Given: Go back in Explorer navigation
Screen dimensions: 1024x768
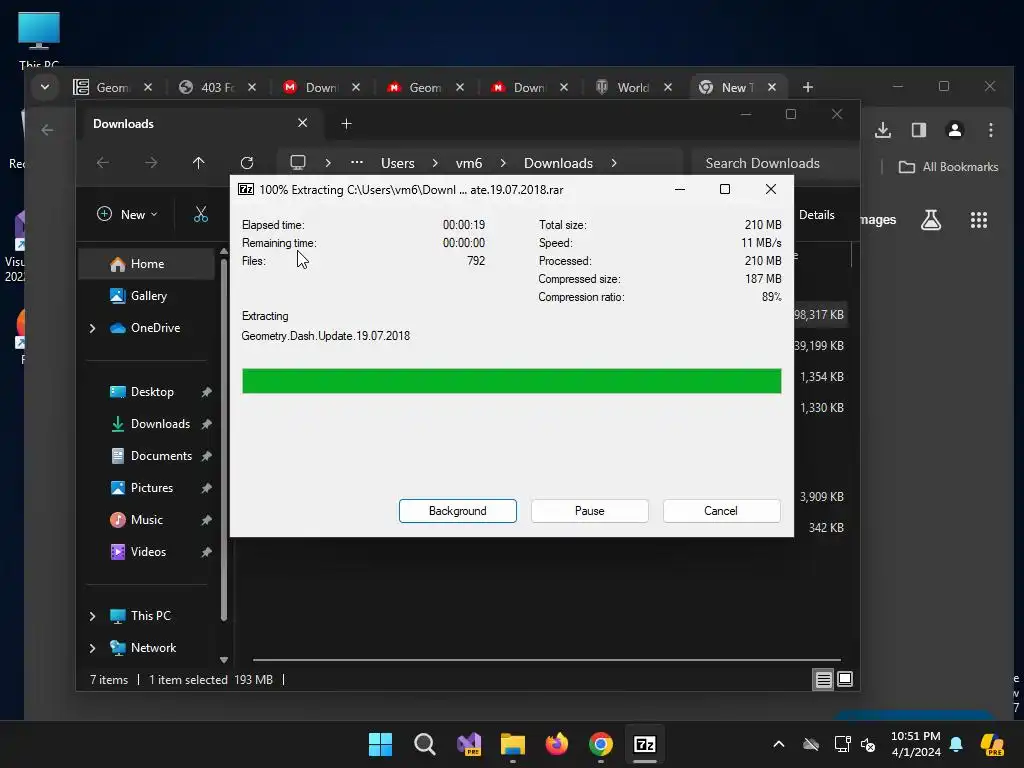Looking at the screenshot, I should (103, 163).
